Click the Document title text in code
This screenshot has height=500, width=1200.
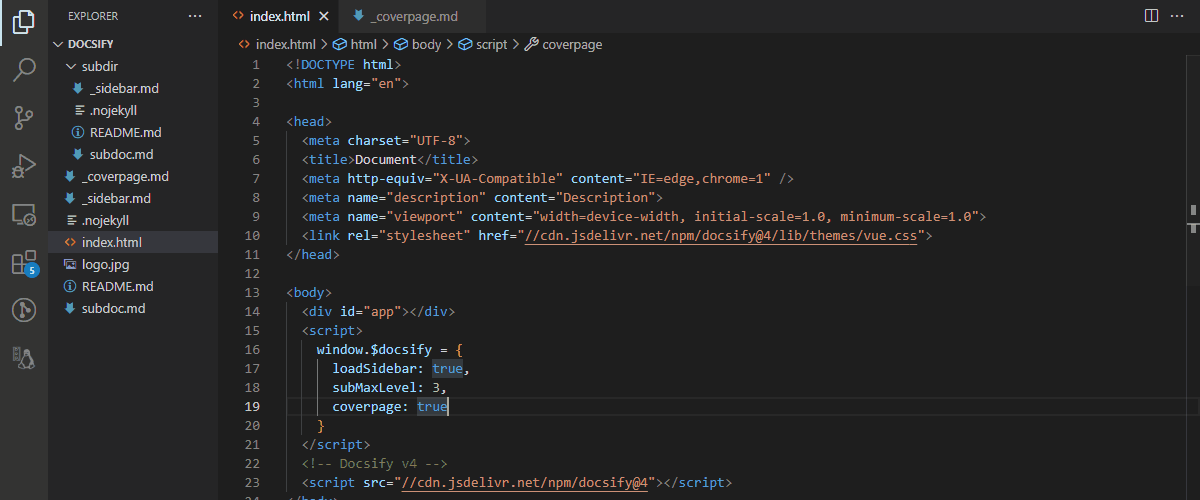coord(386,159)
